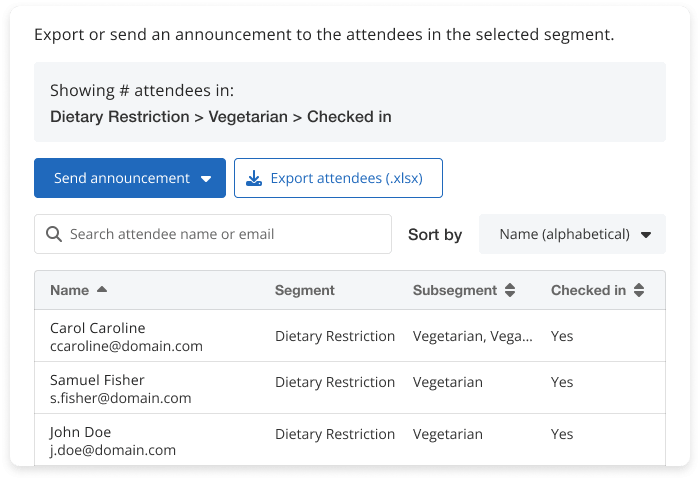Image resolution: width=700 pixels, height=480 pixels.
Task: Expand the Name (alphabetical) sort dropdown
Action: 646,235
